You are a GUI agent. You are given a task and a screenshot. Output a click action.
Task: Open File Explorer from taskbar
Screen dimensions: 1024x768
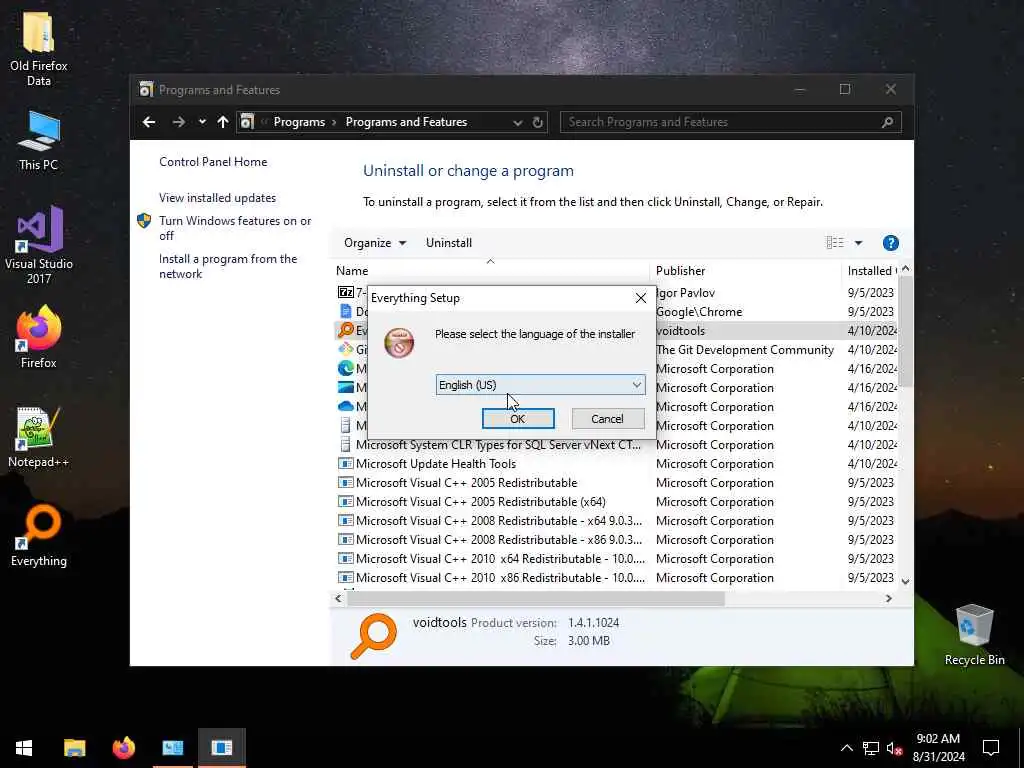click(x=74, y=748)
